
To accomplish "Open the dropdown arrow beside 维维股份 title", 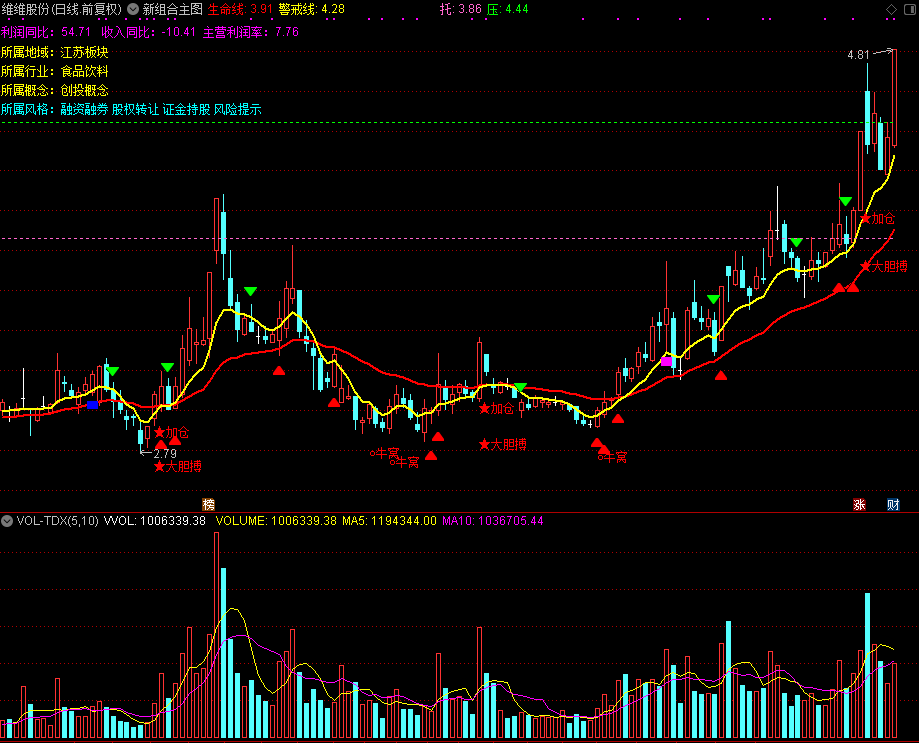I will tap(133, 9).
